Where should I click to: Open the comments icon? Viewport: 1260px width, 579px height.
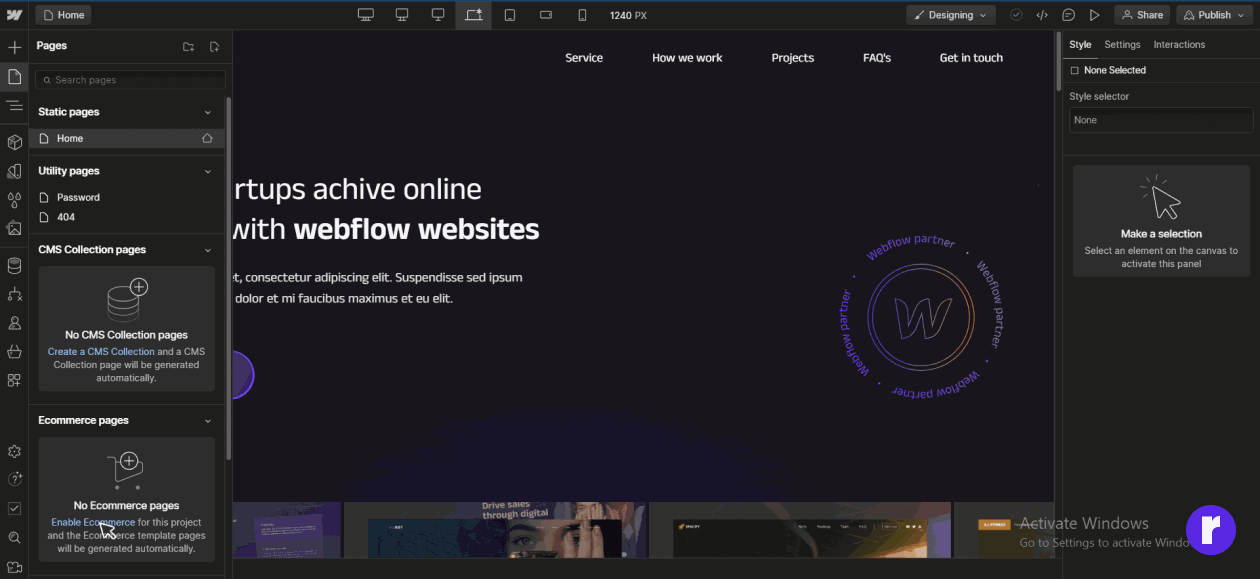1068,15
